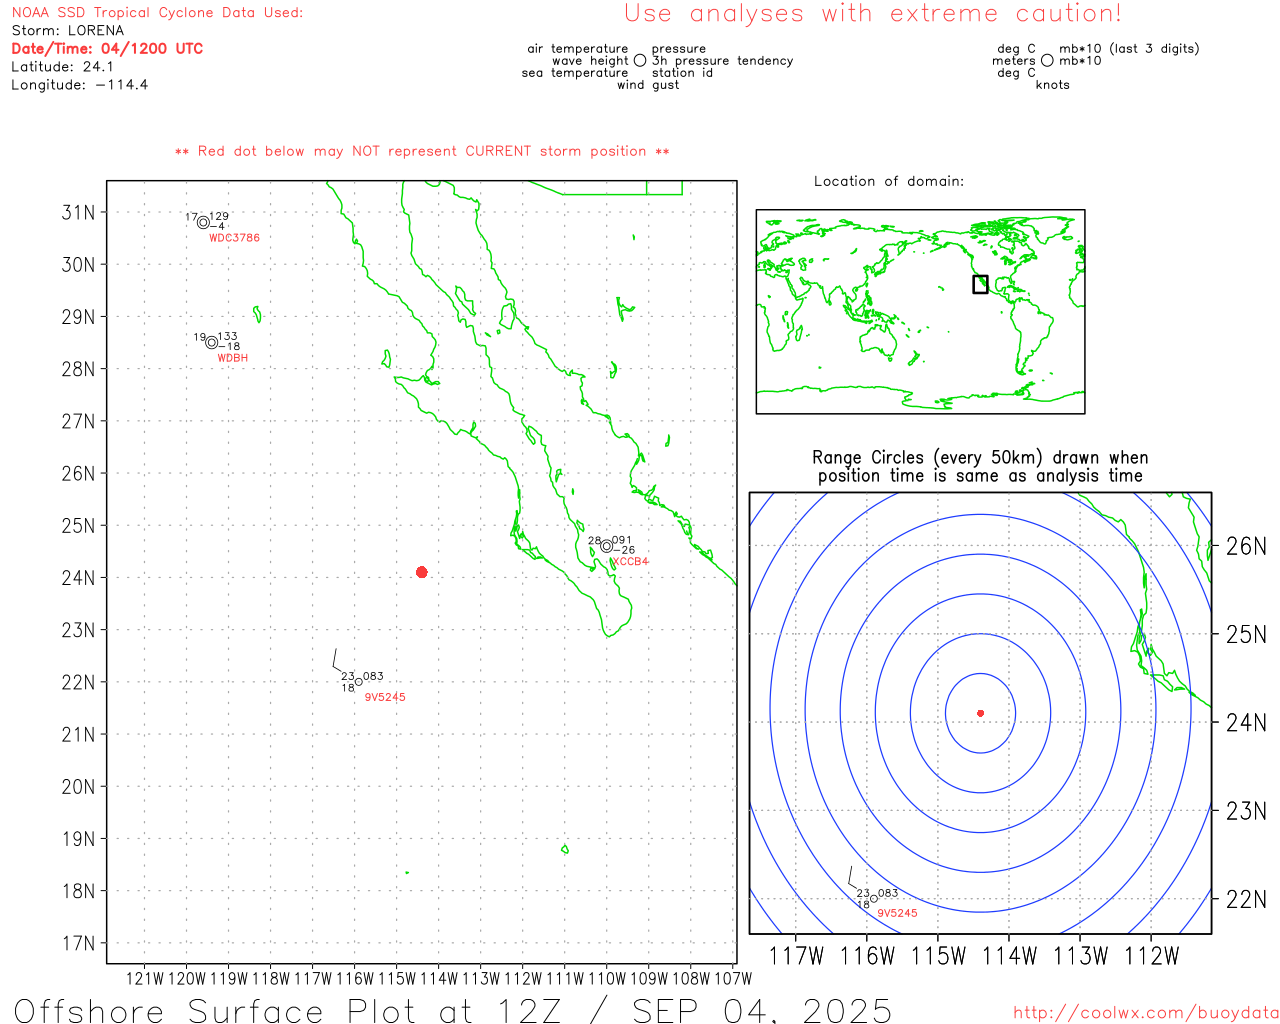Click the "Date/Time: 04/1200 UTC" line
This screenshot has width=1280, height=1024.
(107, 49)
